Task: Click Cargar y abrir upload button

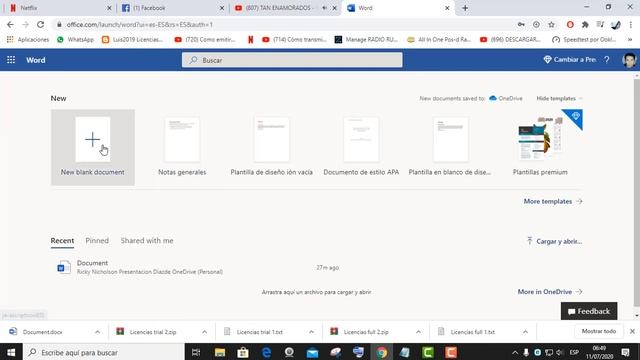Action: point(554,241)
